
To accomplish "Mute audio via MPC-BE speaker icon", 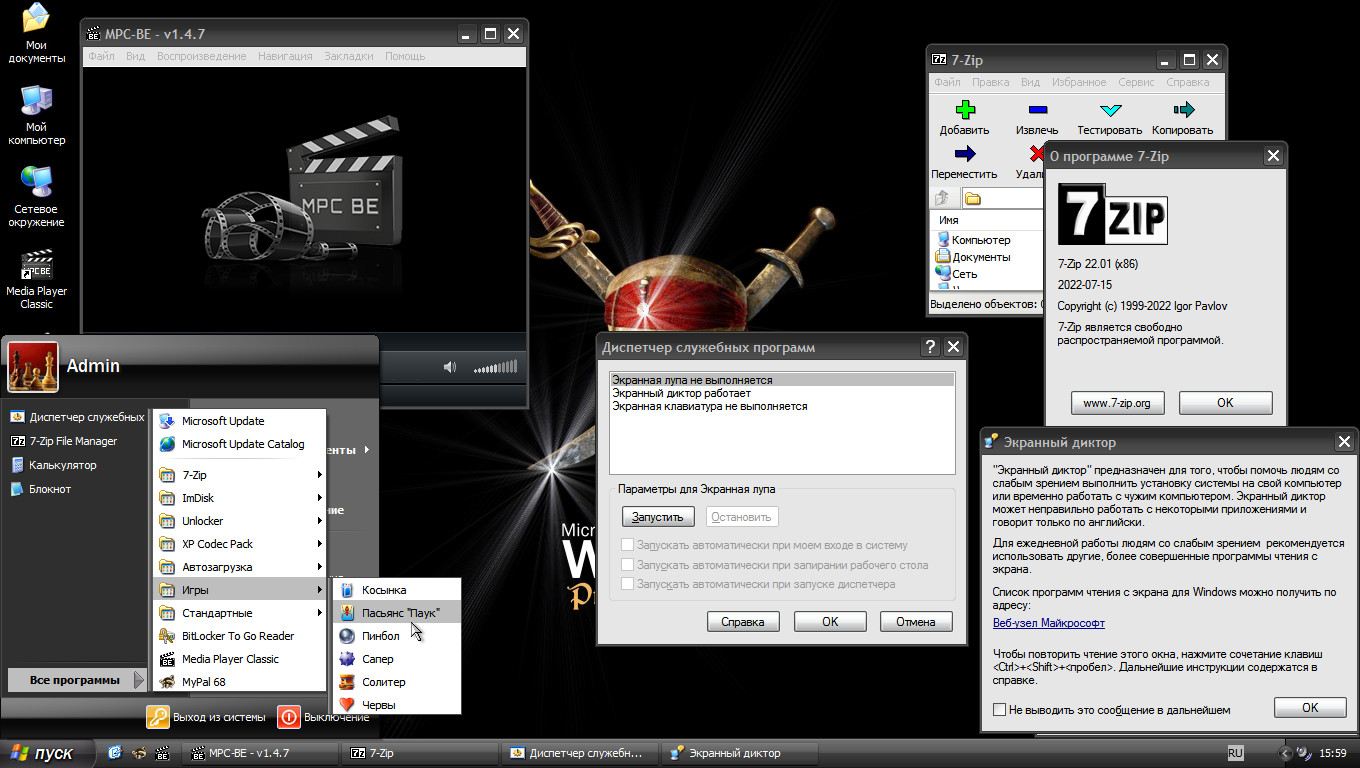I will pyautogui.click(x=449, y=367).
